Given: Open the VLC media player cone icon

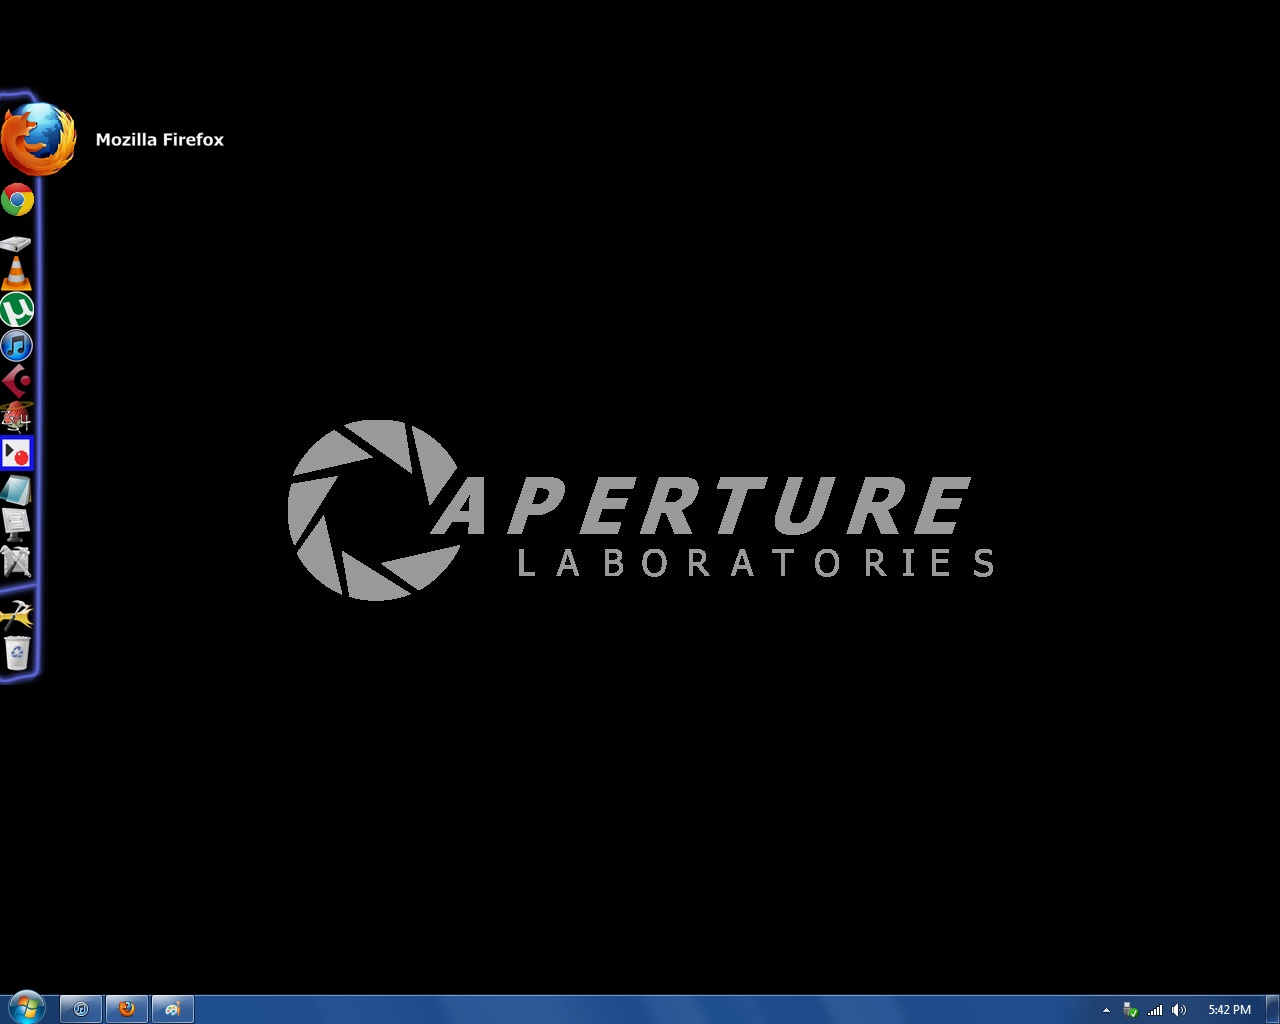Looking at the screenshot, I should coord(16,273).
